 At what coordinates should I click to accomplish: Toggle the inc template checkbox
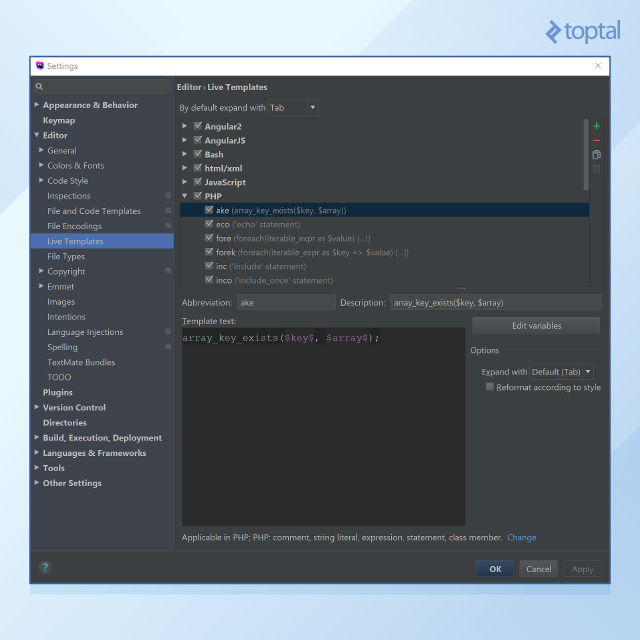tap(209, 266)
